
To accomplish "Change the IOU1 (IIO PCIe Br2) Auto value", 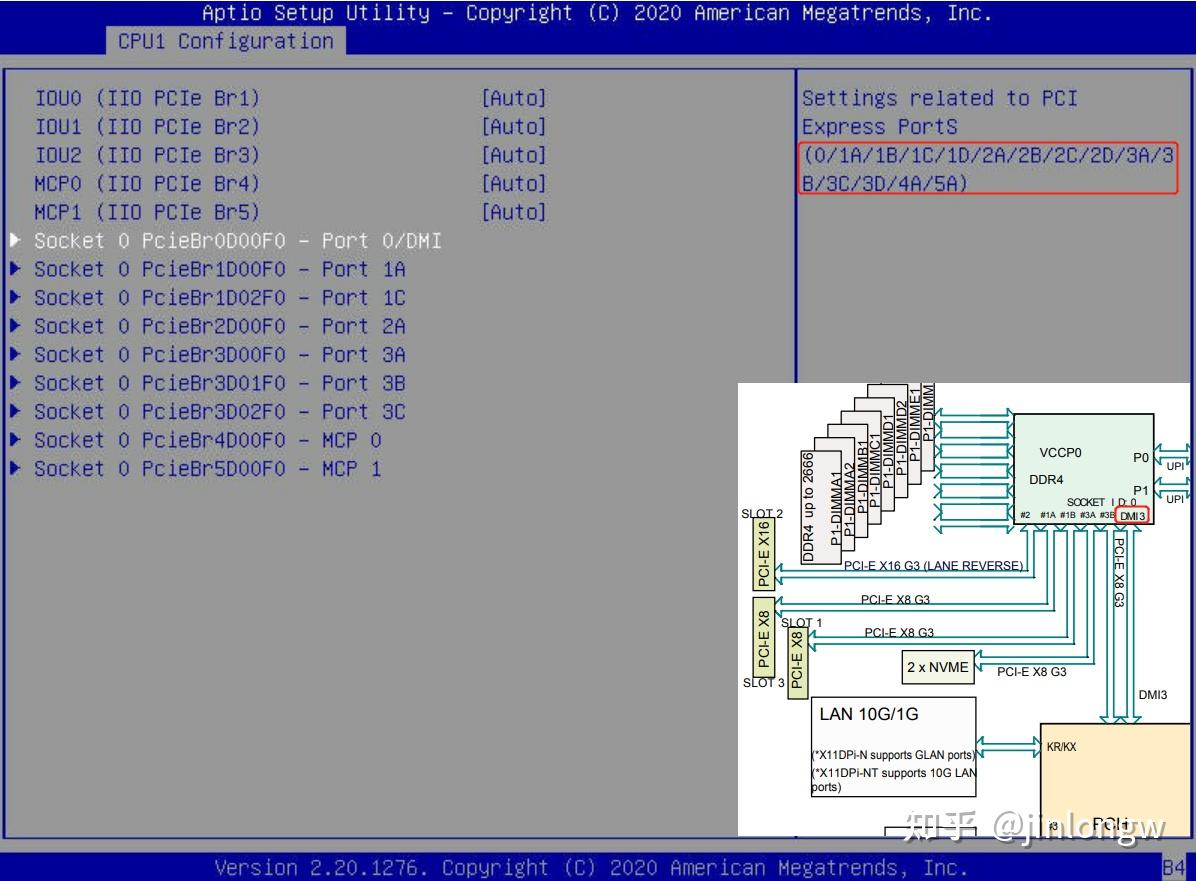I will tap(514, 127).
